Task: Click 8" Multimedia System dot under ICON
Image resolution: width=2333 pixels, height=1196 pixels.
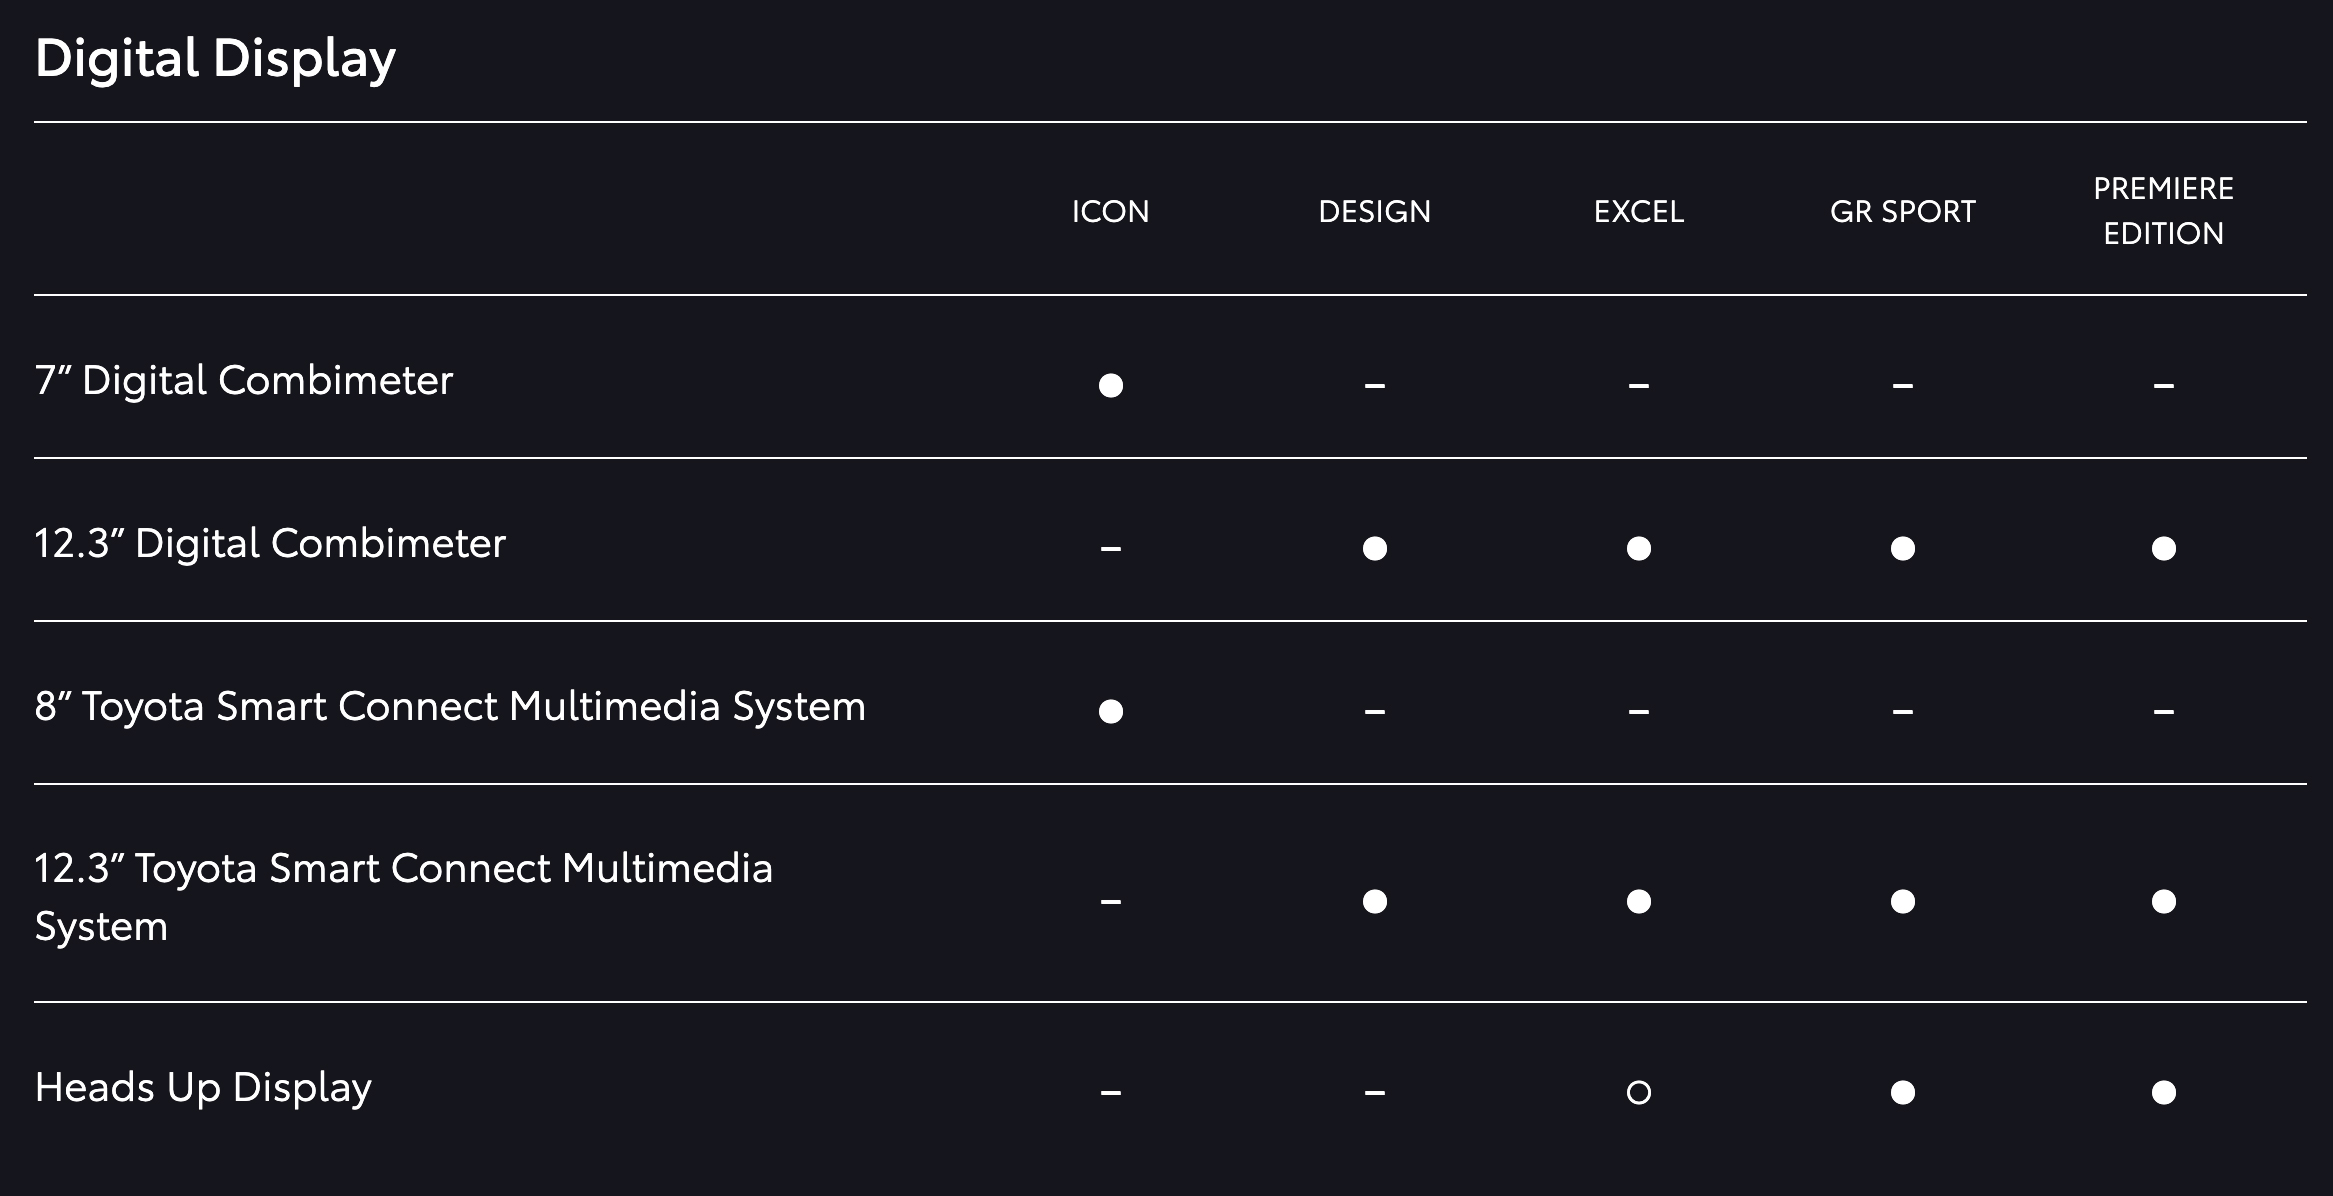Action: [x=1110, y=711]
